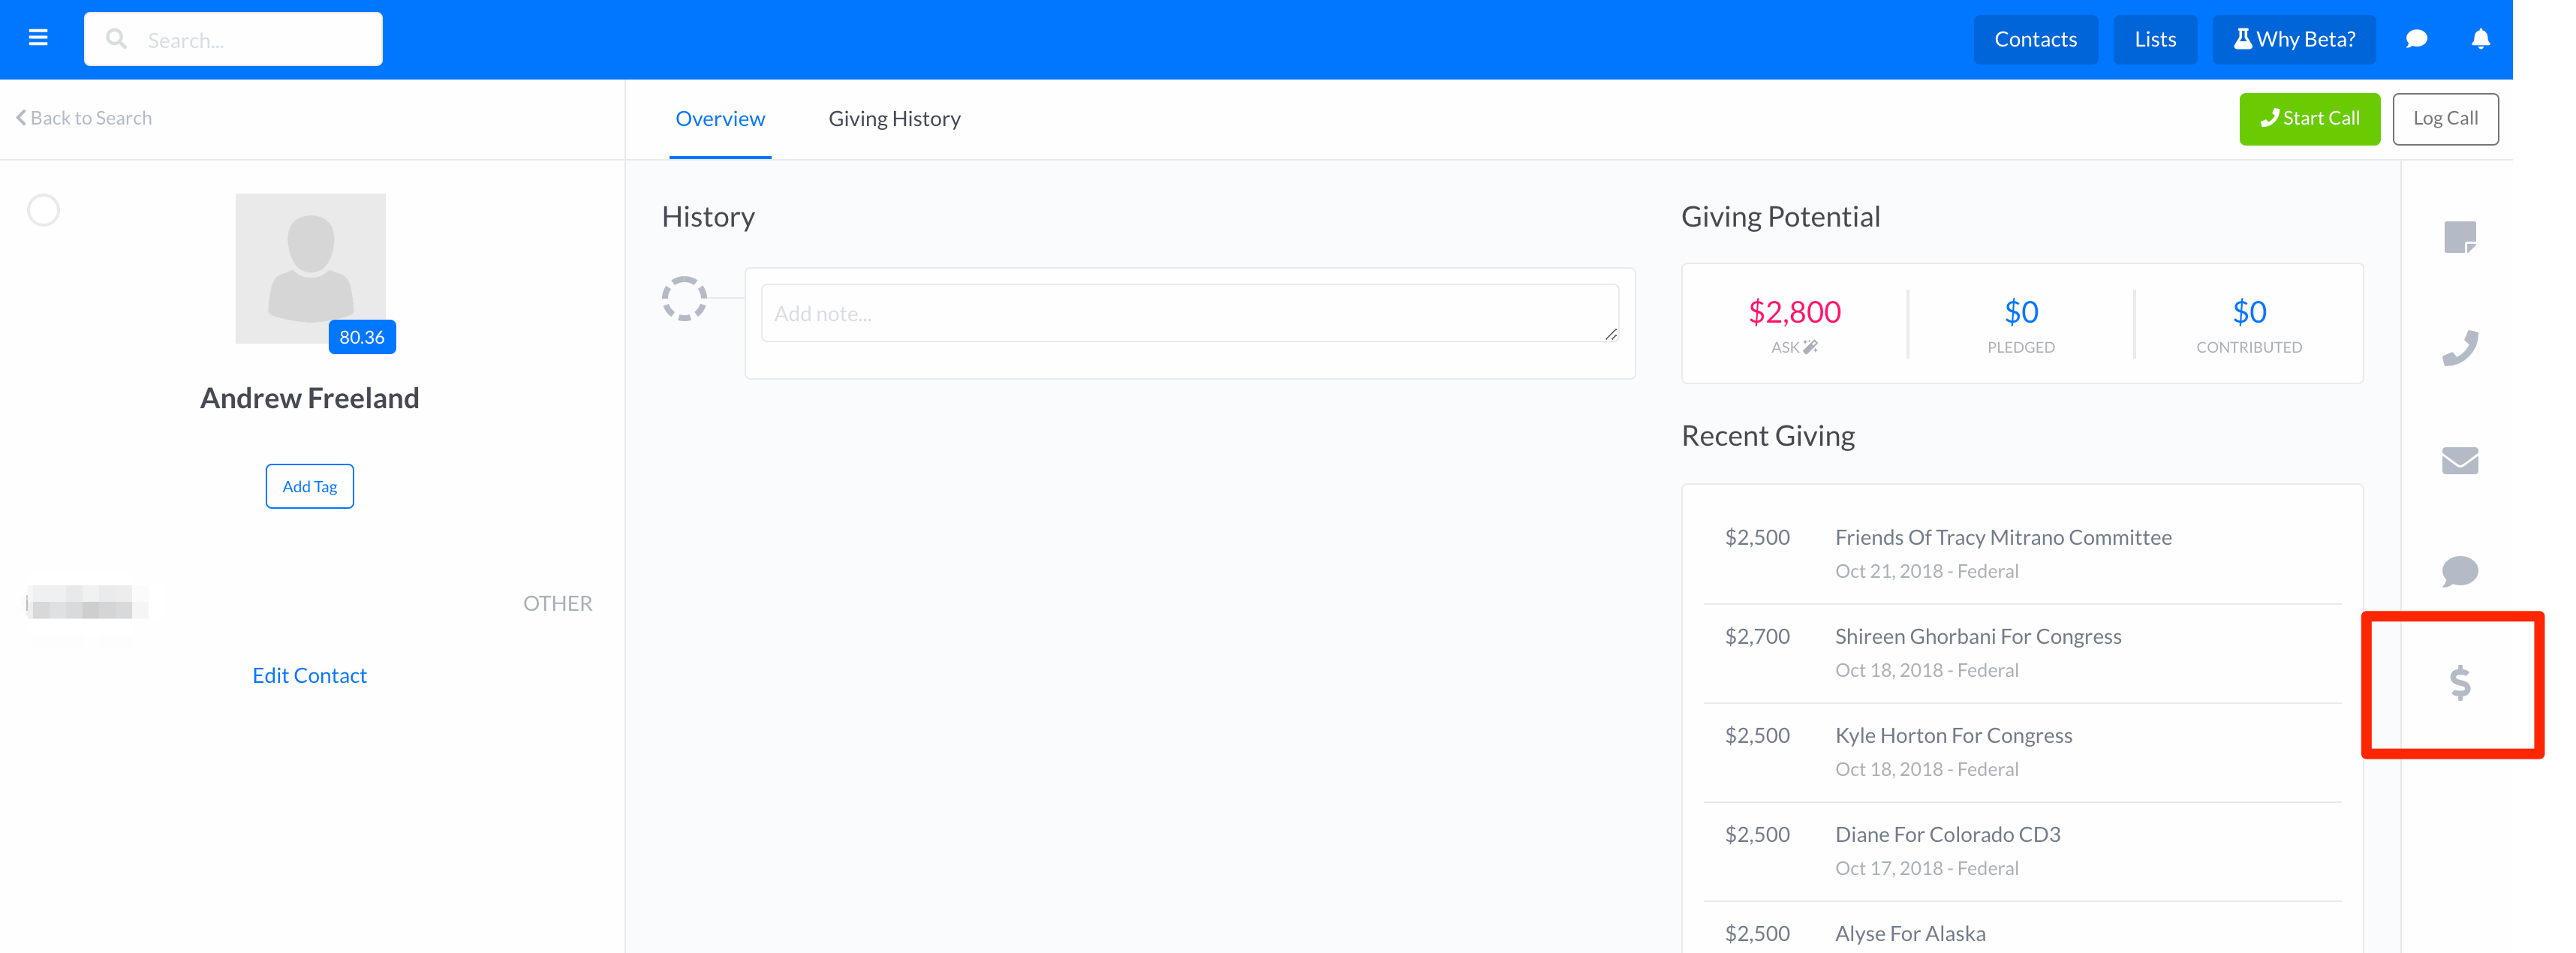
Task: Click the $2,700 donation amount
Action: (x=1757, y=636)
